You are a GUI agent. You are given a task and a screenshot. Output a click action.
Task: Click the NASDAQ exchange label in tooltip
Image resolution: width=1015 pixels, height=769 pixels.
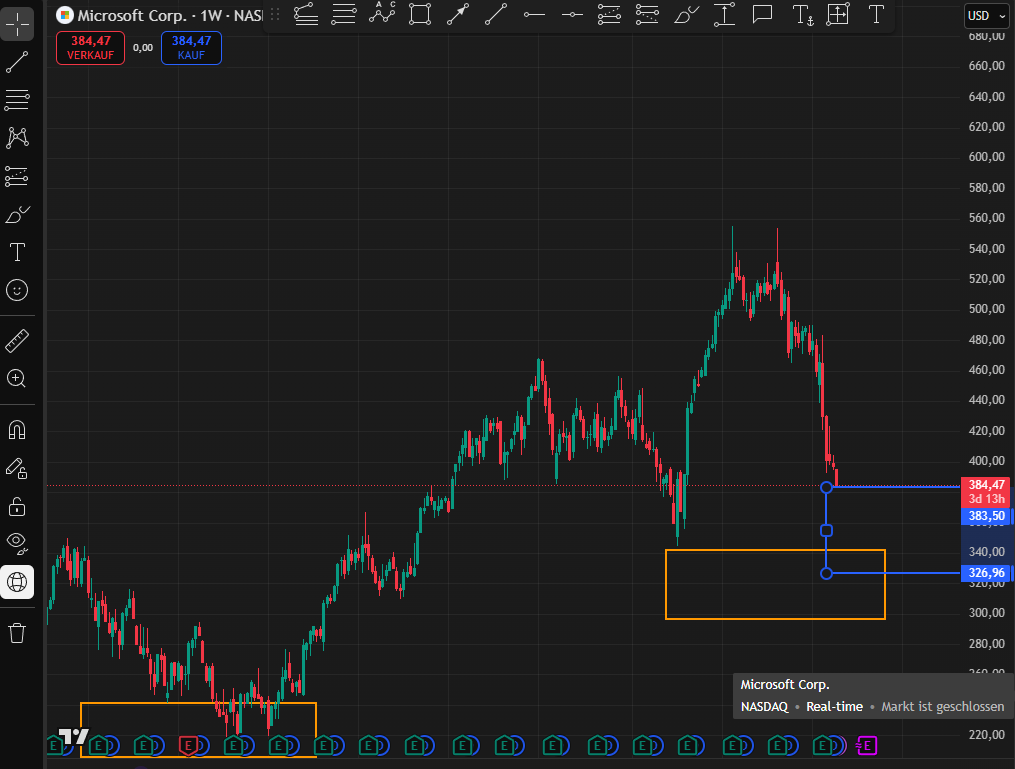764,707
